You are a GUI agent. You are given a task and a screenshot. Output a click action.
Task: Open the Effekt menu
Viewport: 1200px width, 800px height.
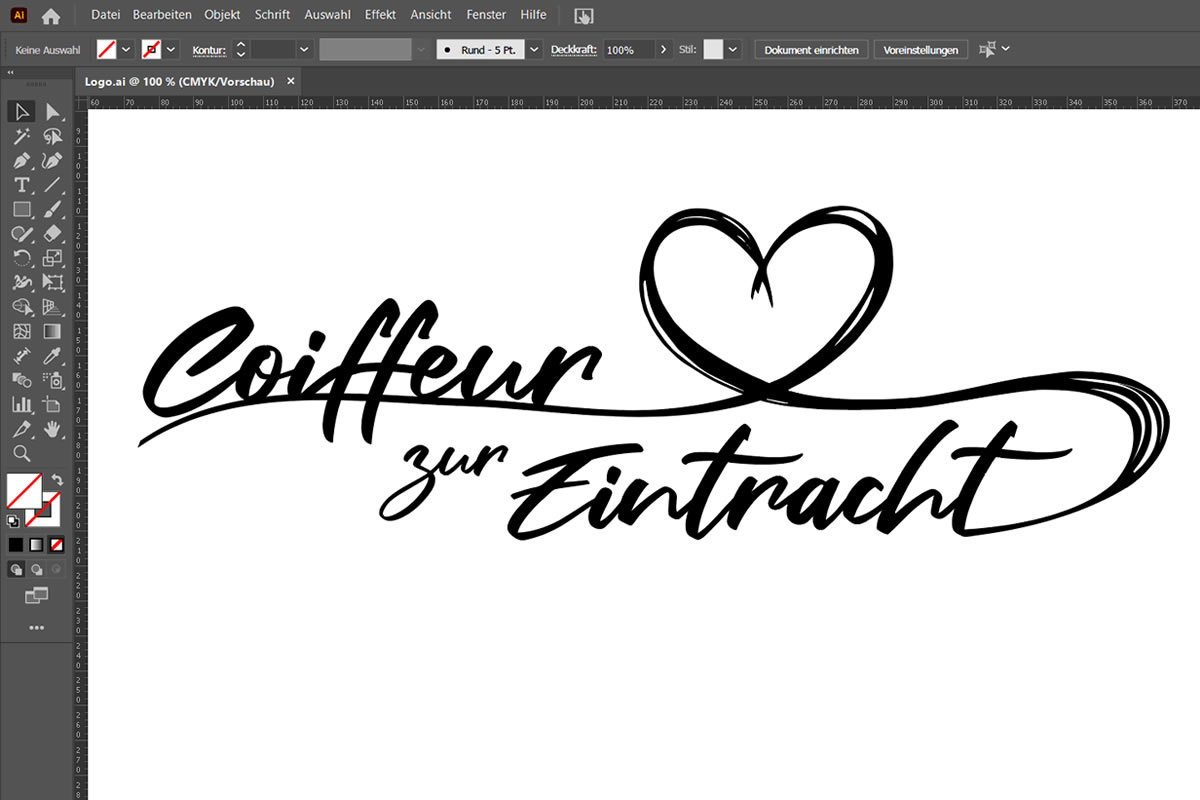tap(380, 15)
